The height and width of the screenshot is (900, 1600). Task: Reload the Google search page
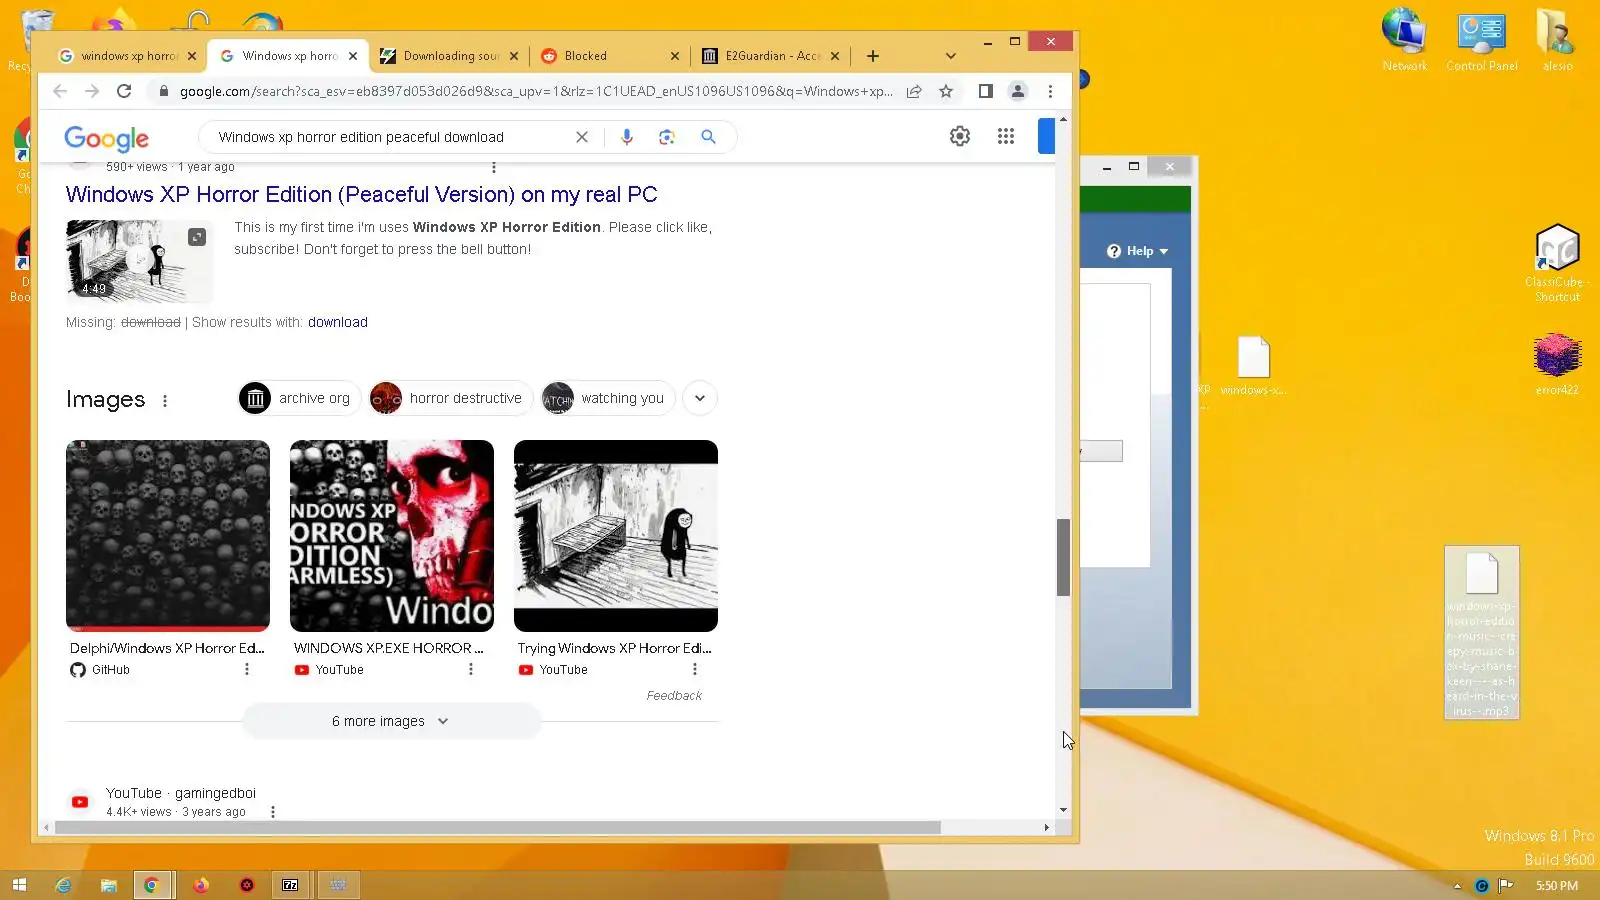(124, 91)
